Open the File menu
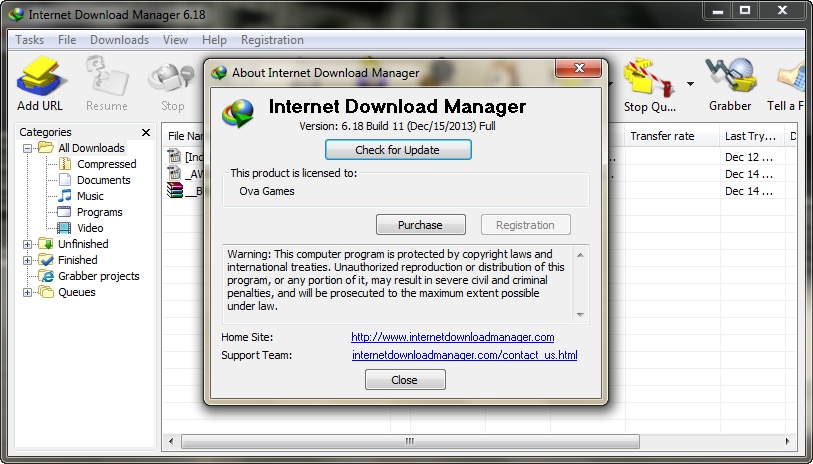The width and height of the screenshot is (813, 464). pos(67,40)
